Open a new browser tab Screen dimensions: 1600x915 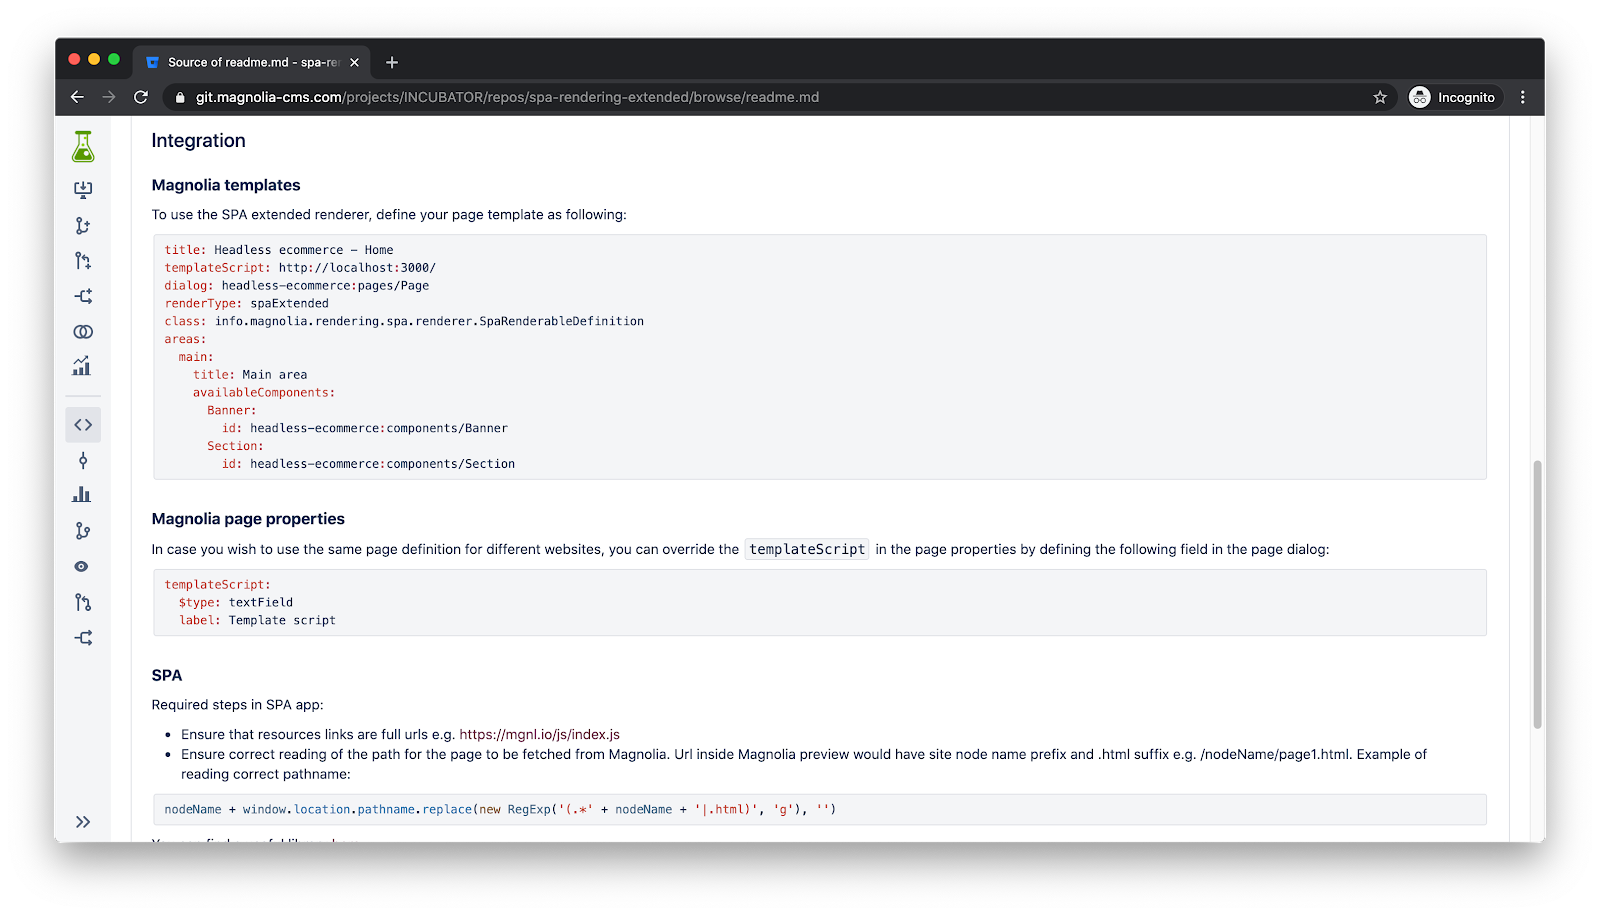pos(392,62)
